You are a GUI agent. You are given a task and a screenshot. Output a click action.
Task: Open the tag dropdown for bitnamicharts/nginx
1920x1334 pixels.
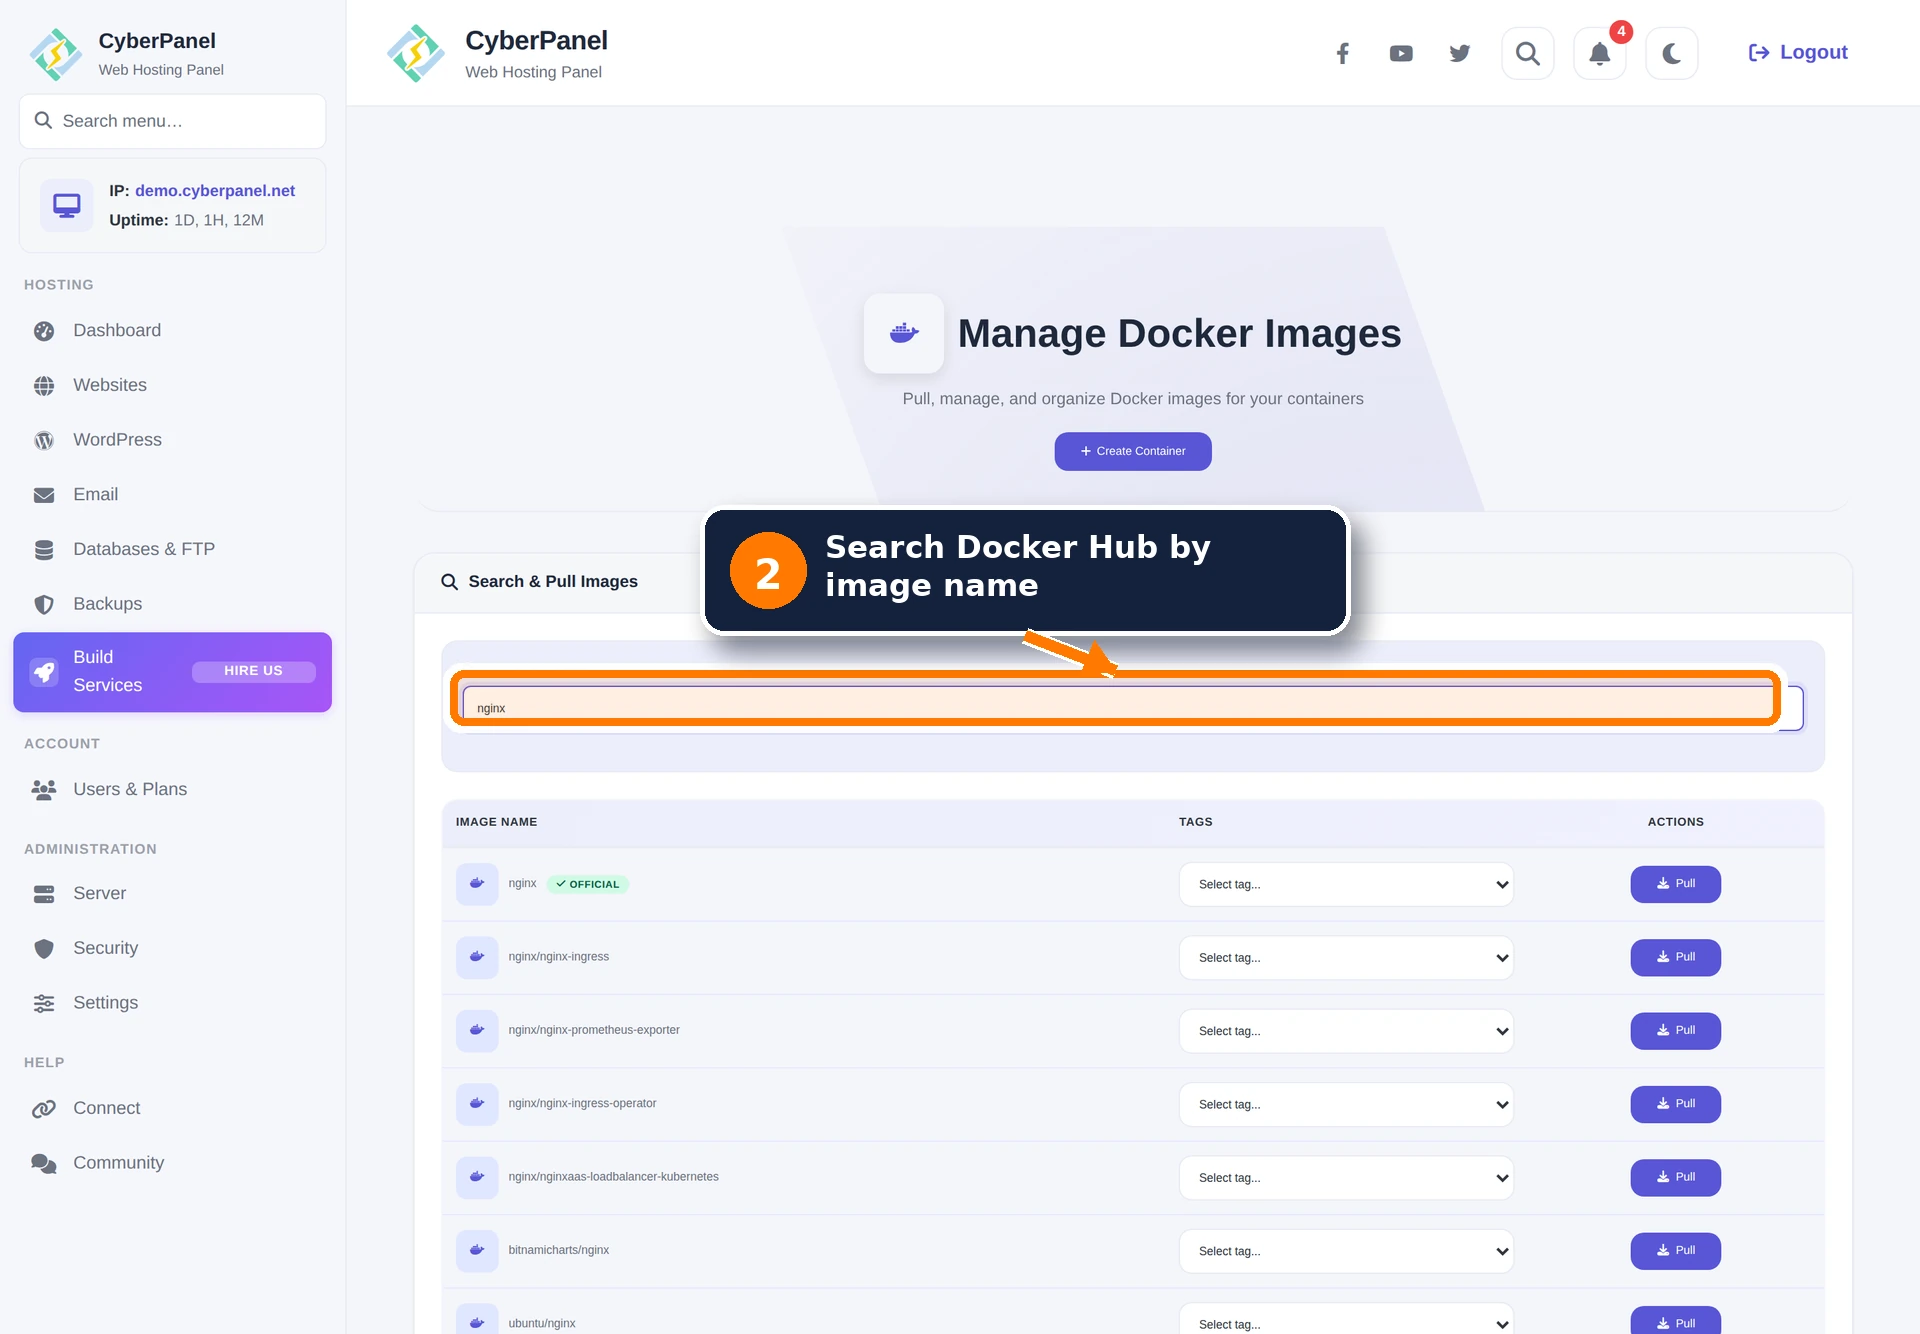1346,1251
